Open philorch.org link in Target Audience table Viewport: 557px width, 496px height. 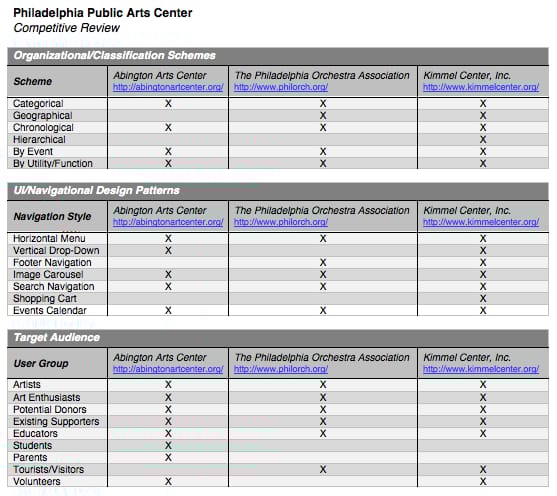pyautogui.click(x=281, y=369)
